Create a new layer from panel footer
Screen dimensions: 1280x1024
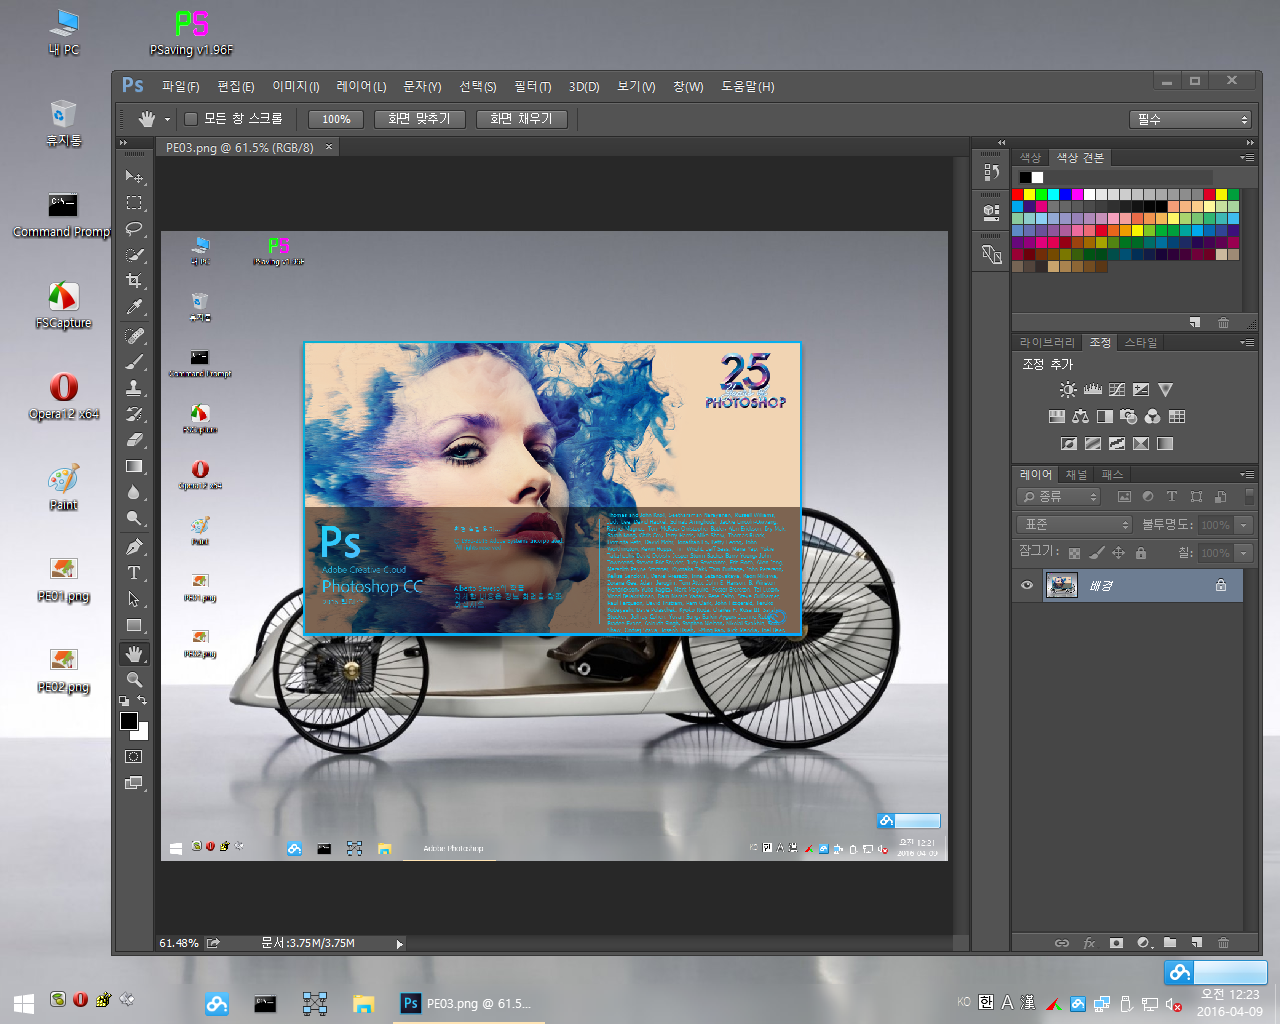(1196, 943)
